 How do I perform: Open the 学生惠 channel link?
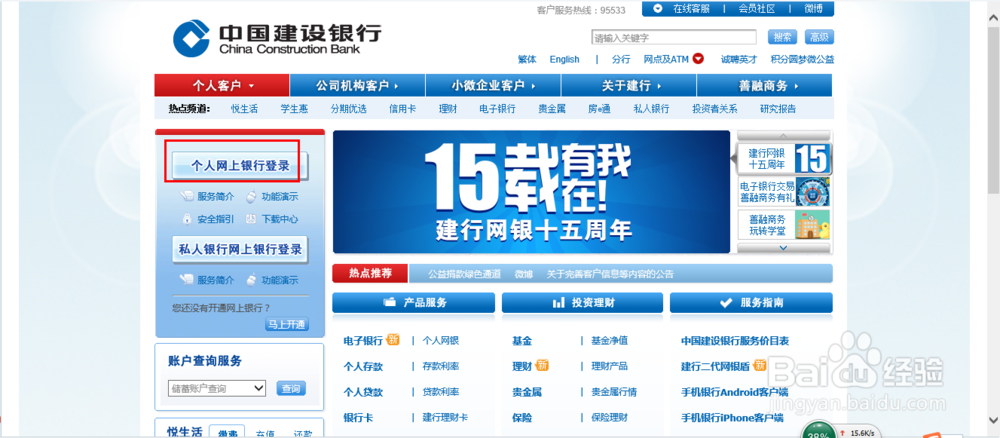click(294, 108)
